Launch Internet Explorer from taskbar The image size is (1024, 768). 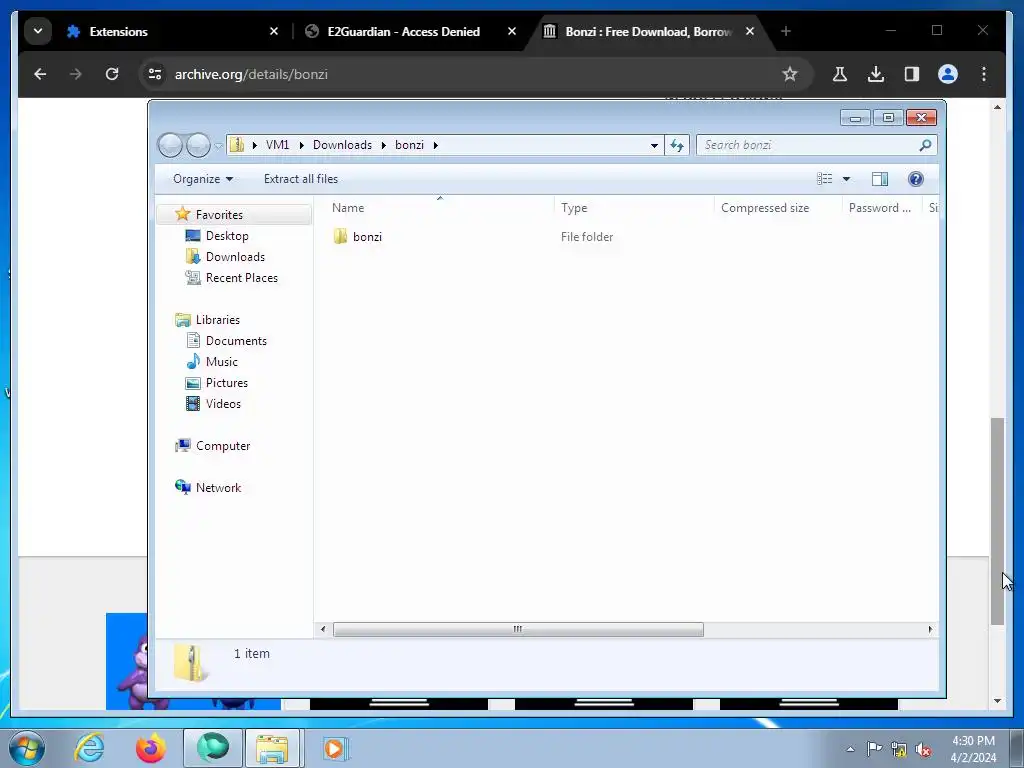(x=89, y=748)
